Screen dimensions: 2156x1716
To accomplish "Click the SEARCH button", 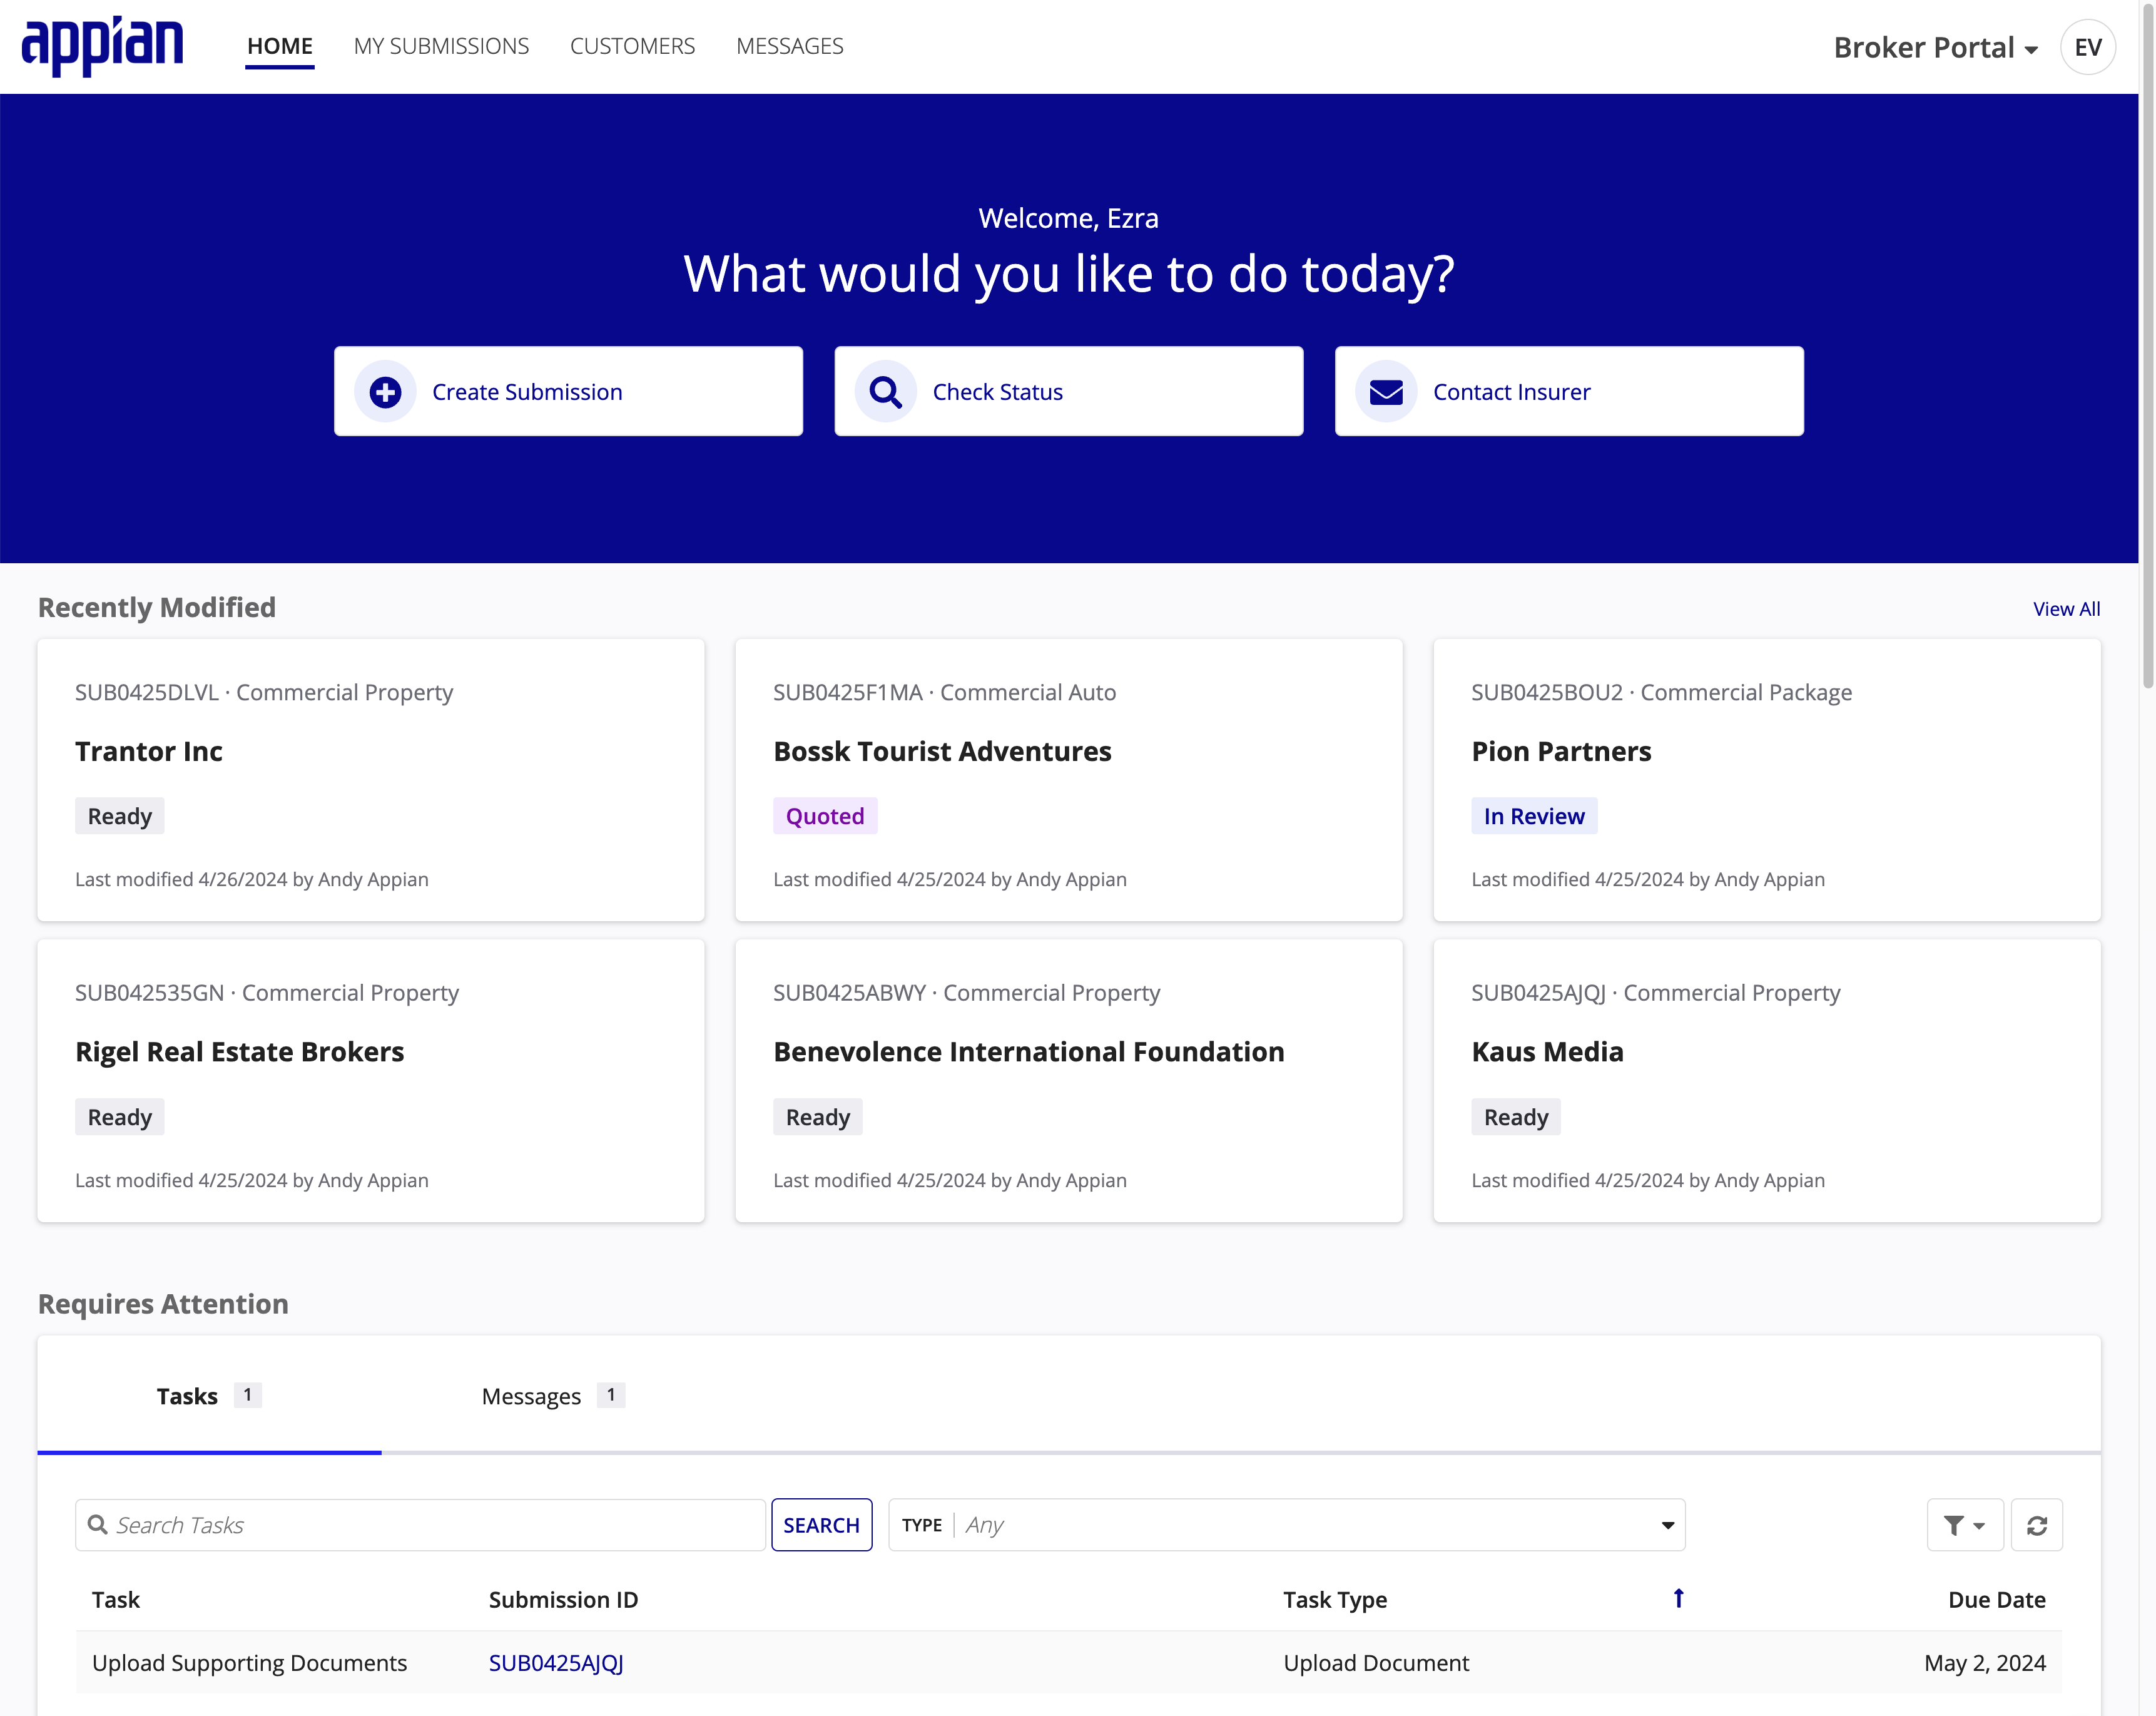I will [x=822, y=1525].
